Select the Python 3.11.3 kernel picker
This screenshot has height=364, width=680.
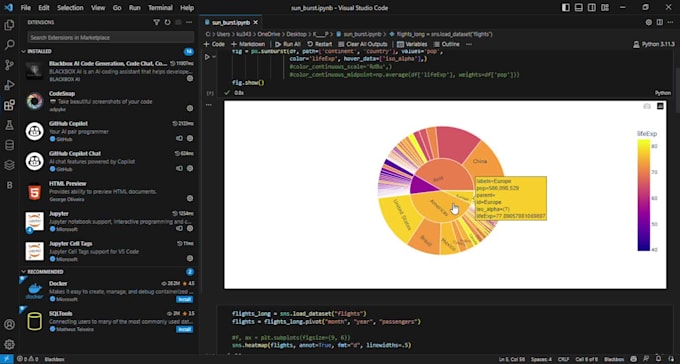pos(654,44)
